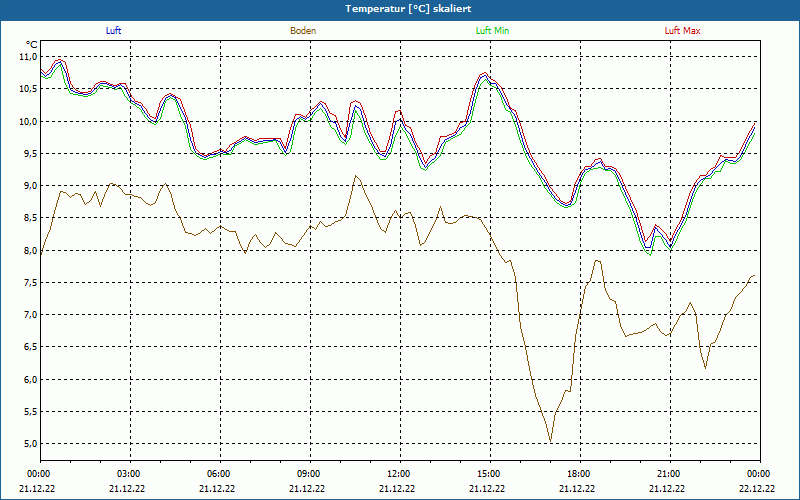Click the 06:00 time axis label

(x=220, y=474)
